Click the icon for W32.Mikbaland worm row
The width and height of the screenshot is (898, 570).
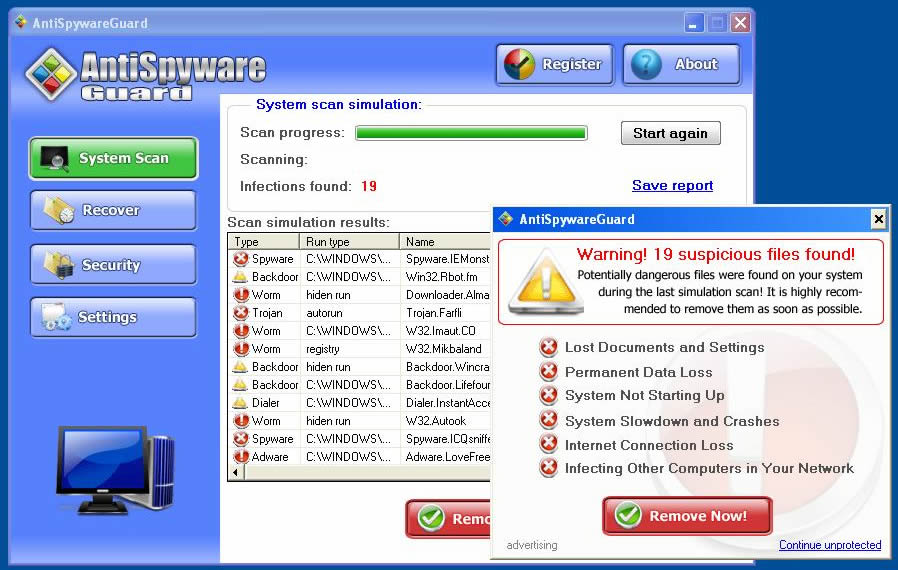click(241, 349)
